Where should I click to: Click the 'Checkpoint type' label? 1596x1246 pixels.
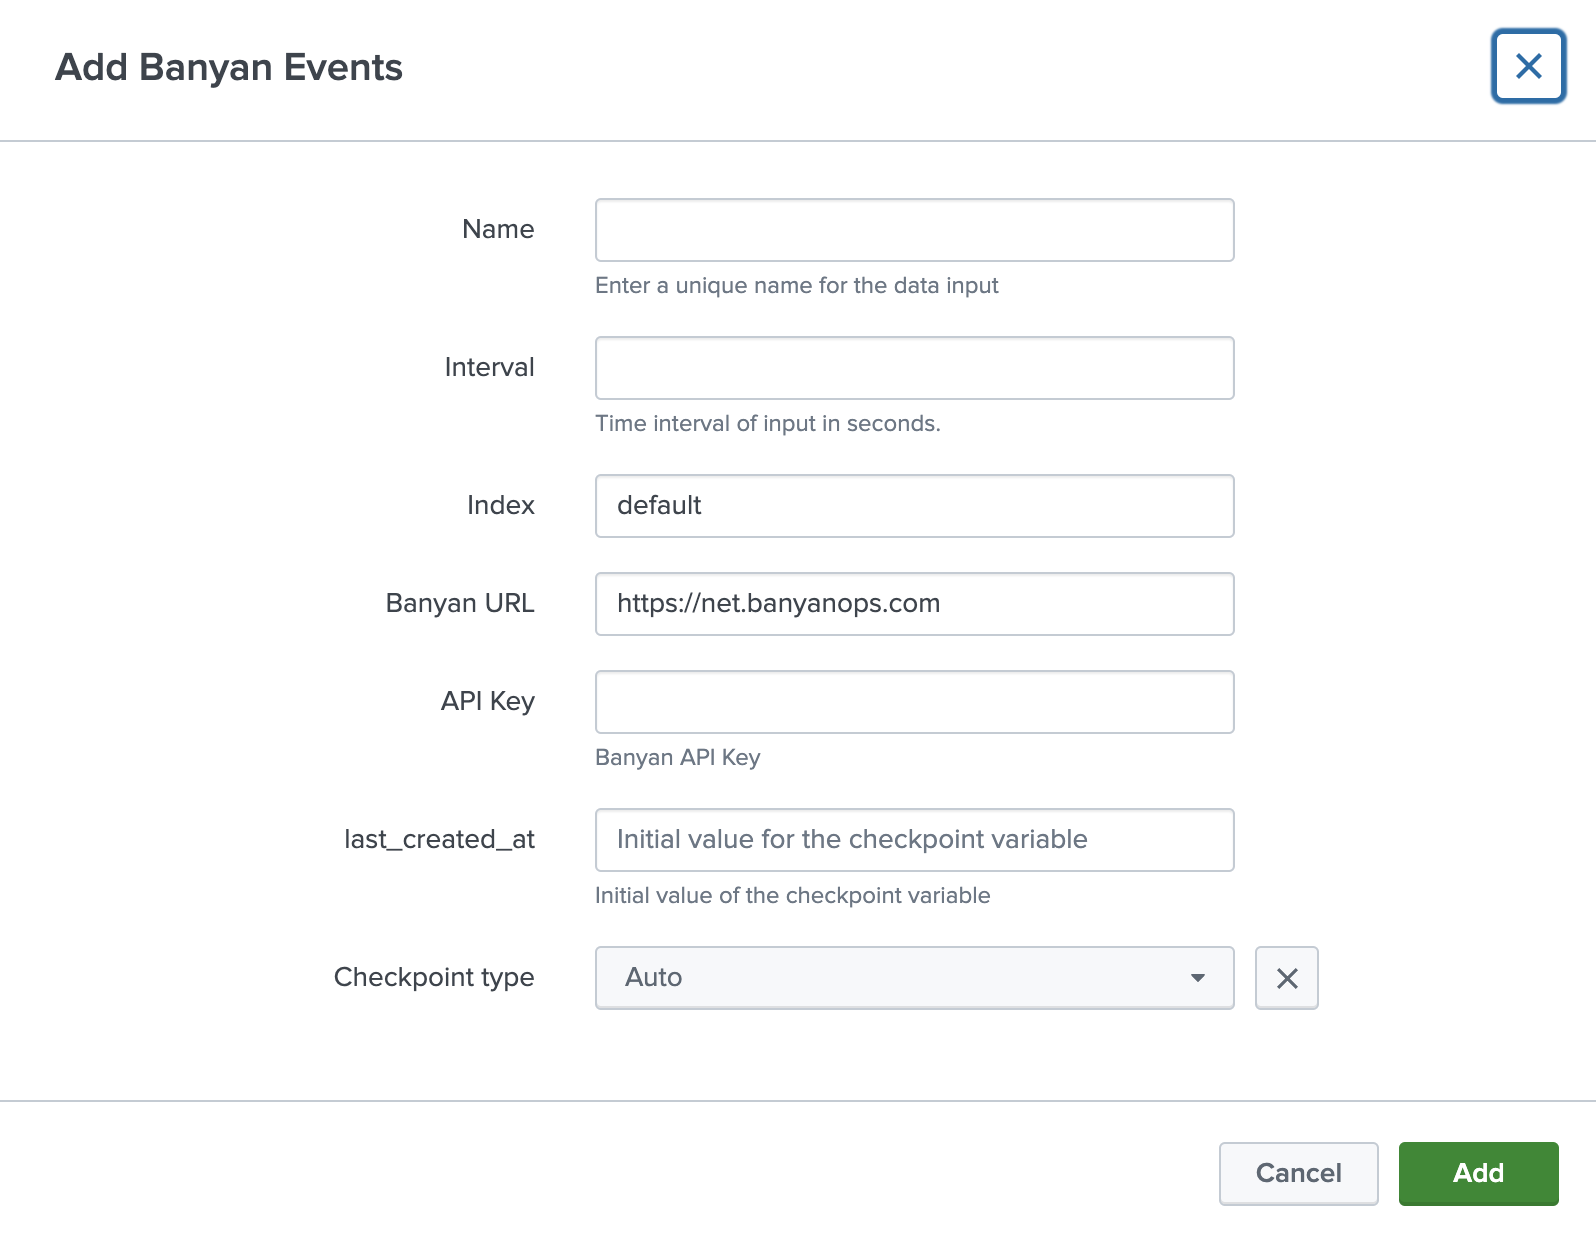[x=434, y=977]
